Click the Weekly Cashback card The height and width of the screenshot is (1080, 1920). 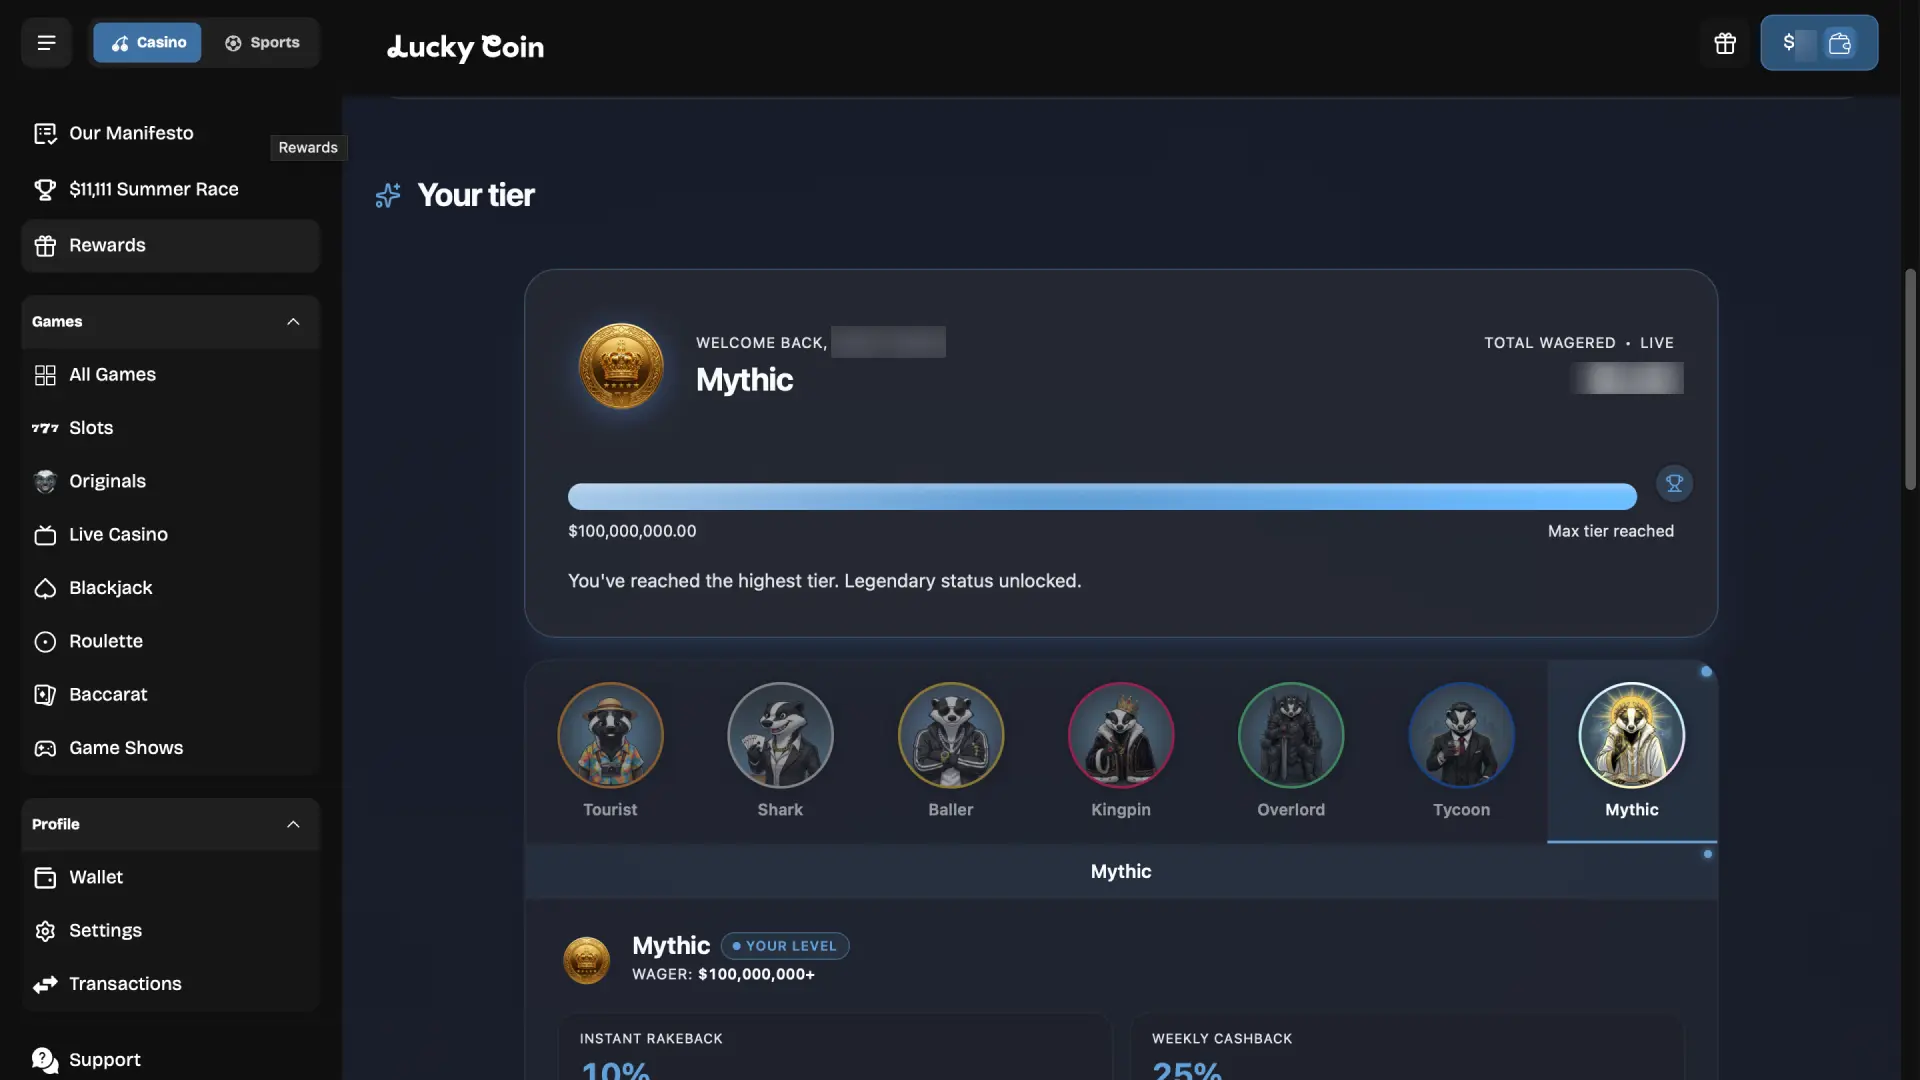1406,1047
